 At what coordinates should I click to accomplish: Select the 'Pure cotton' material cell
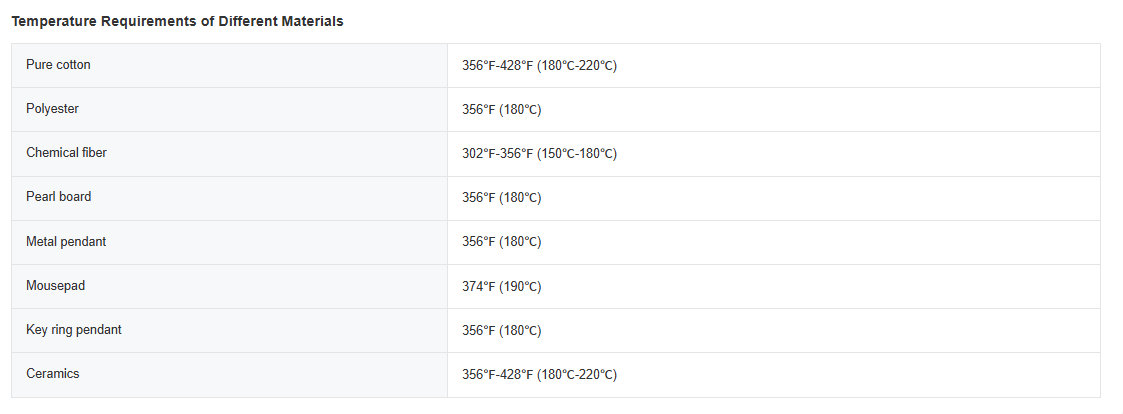(x=58, y=65)
